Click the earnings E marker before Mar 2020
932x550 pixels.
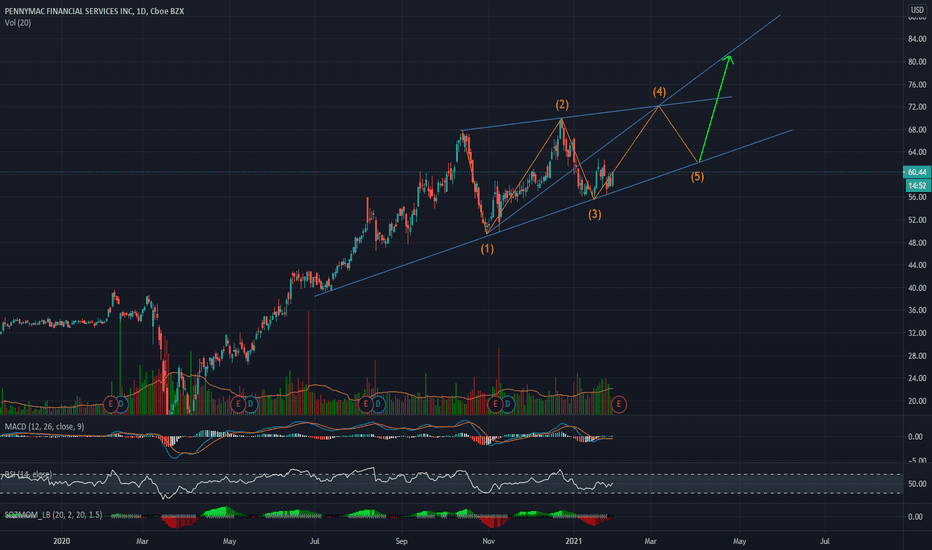tap(110, 404)
